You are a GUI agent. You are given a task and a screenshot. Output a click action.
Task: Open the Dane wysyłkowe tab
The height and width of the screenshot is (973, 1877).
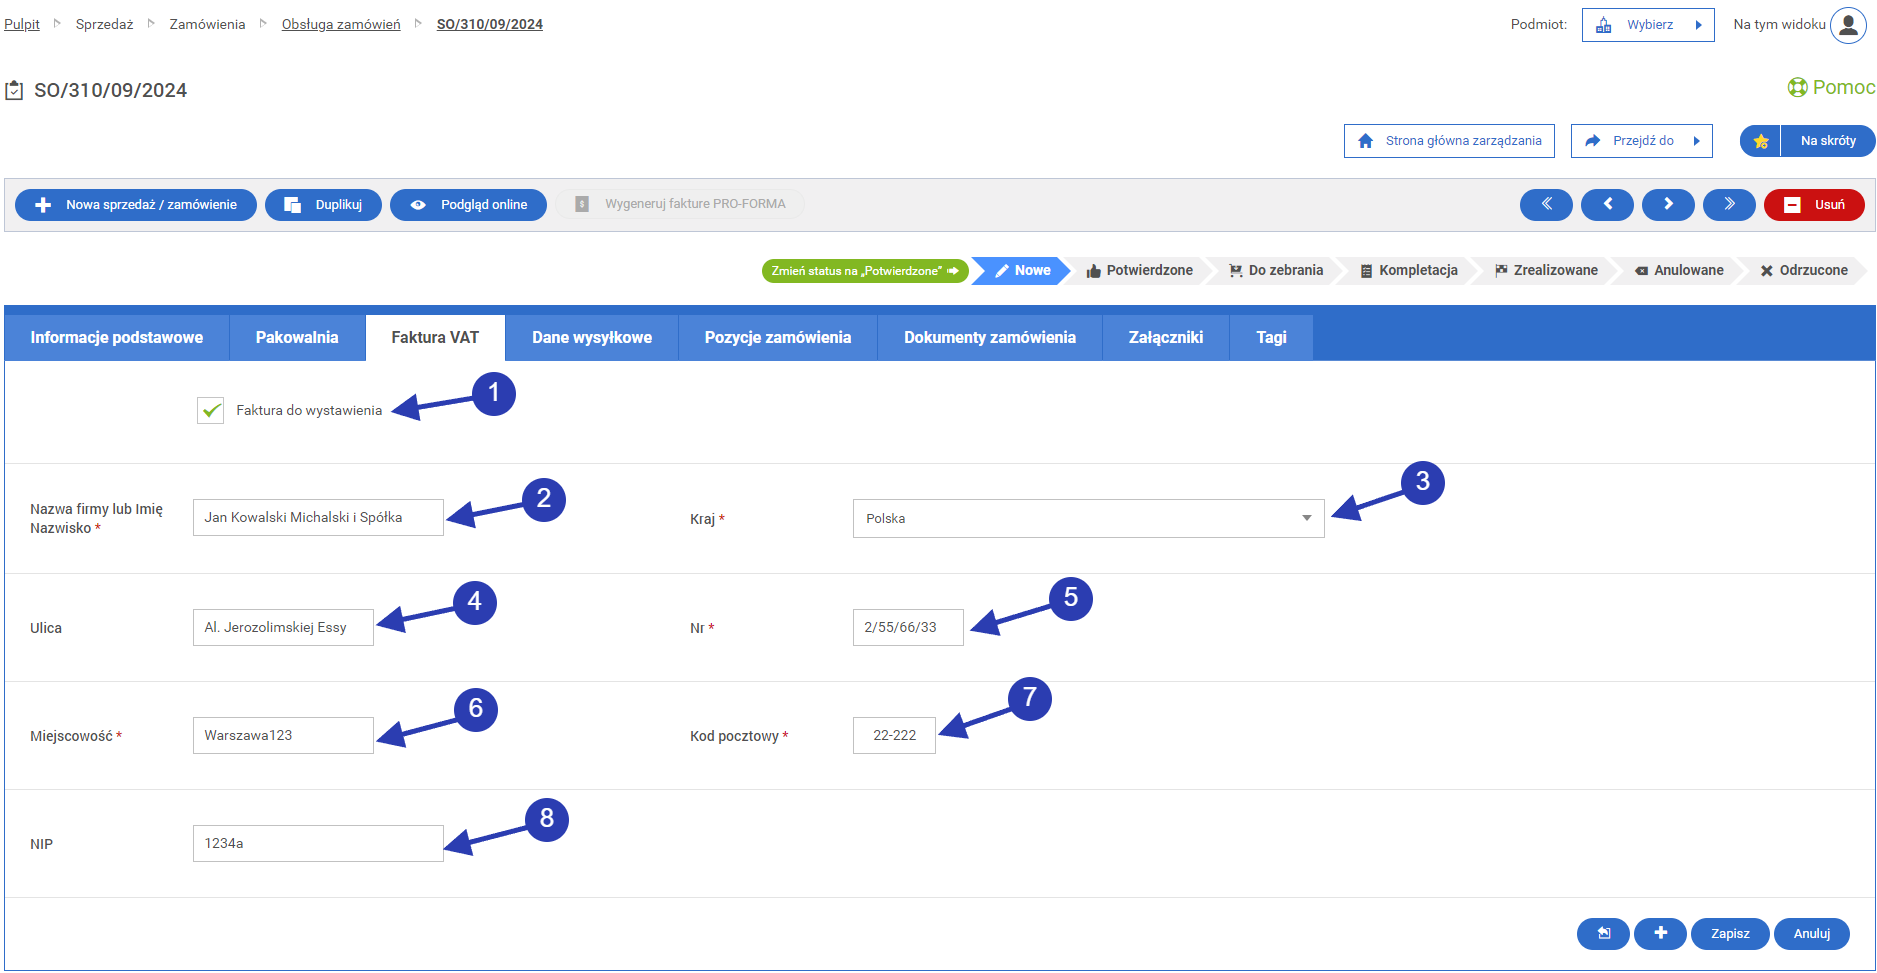coord(591,338)
